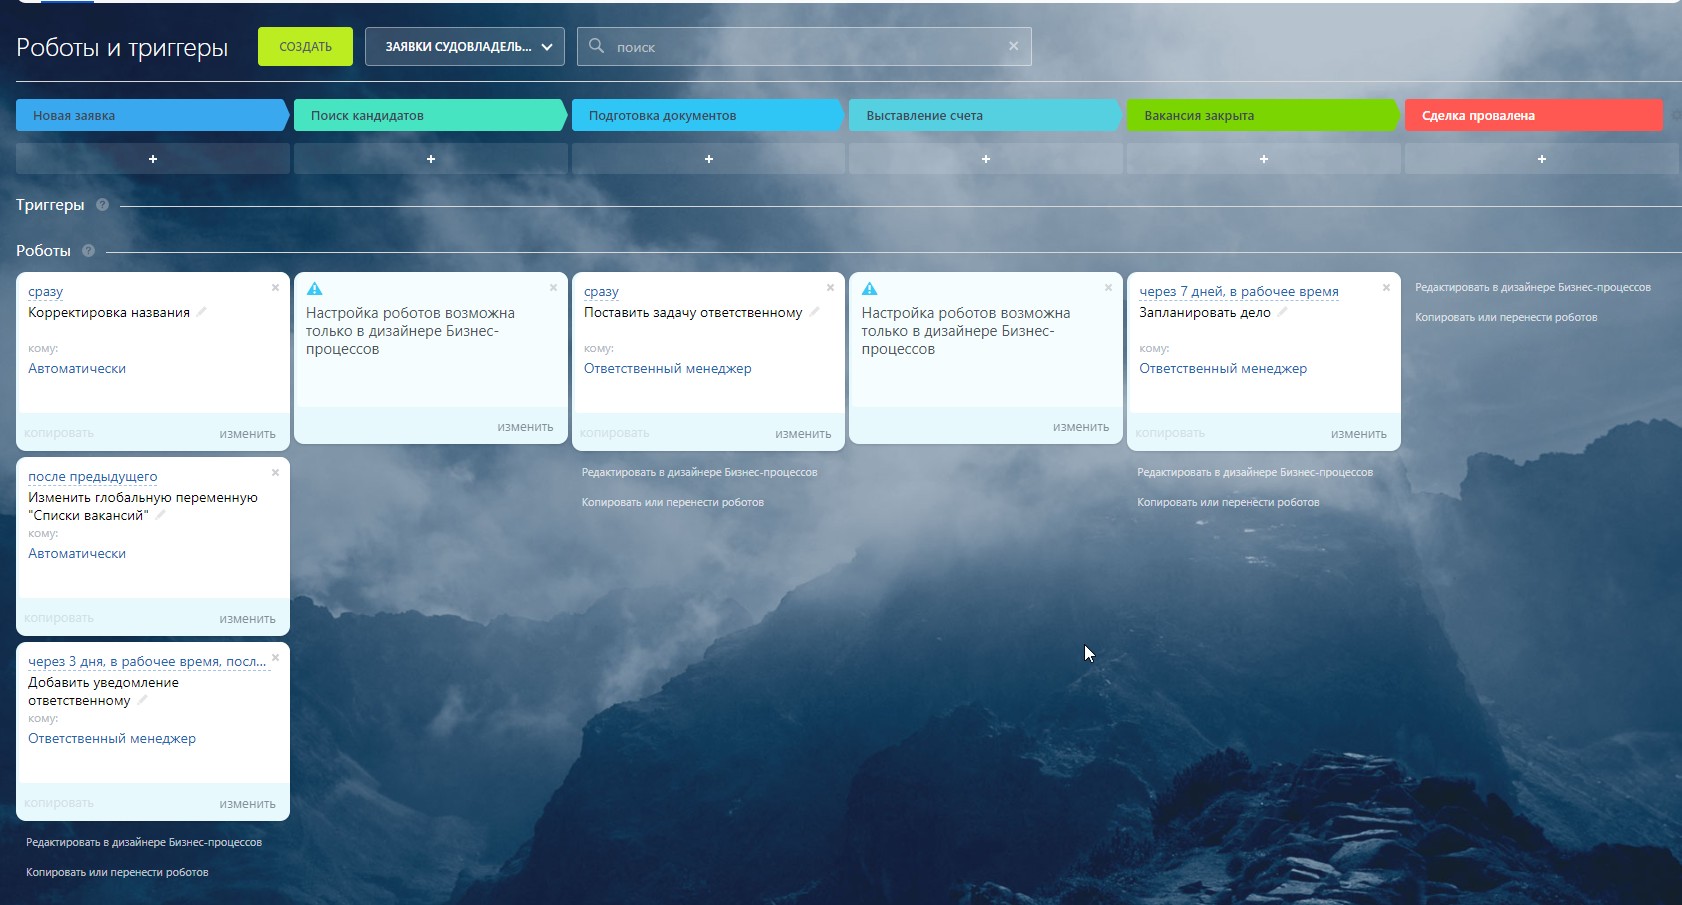The width and height of the screenshot is (1682, 905).
Task: Click the pencil icon beside Корректировка названия
Action: click(x=201, y=312)
